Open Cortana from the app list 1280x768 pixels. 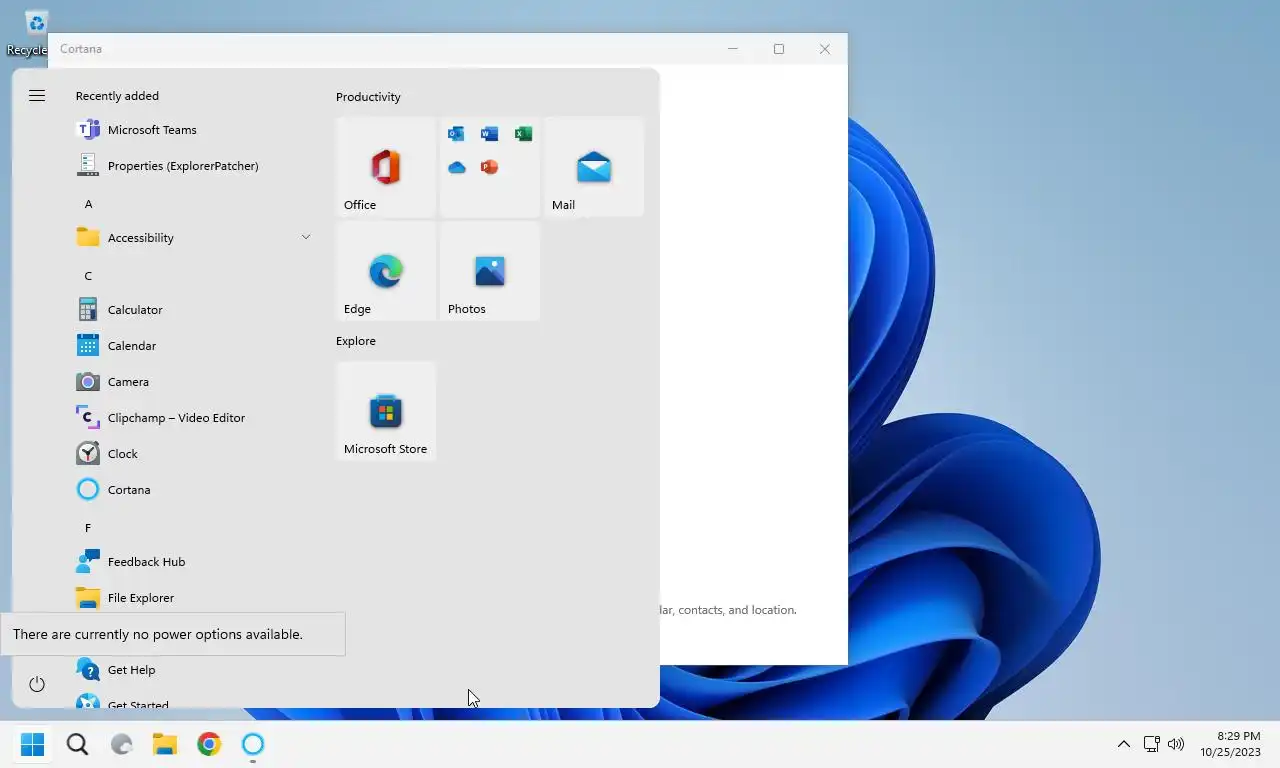[194, 490]
